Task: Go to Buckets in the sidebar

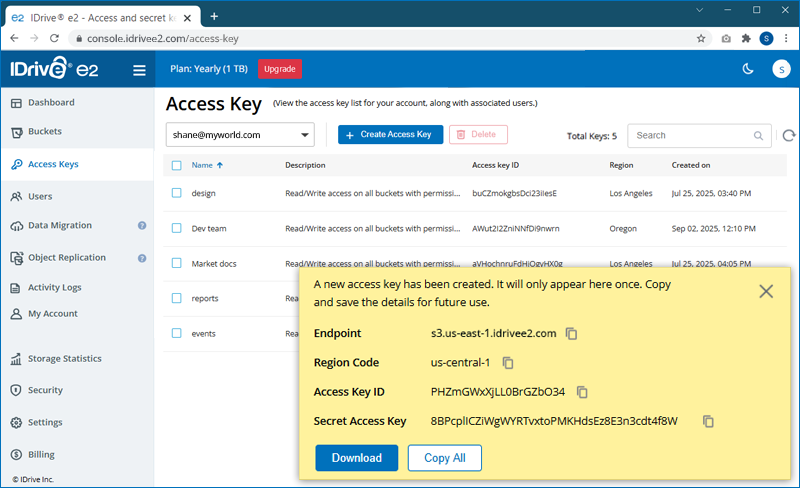Action: click(45, 132)
